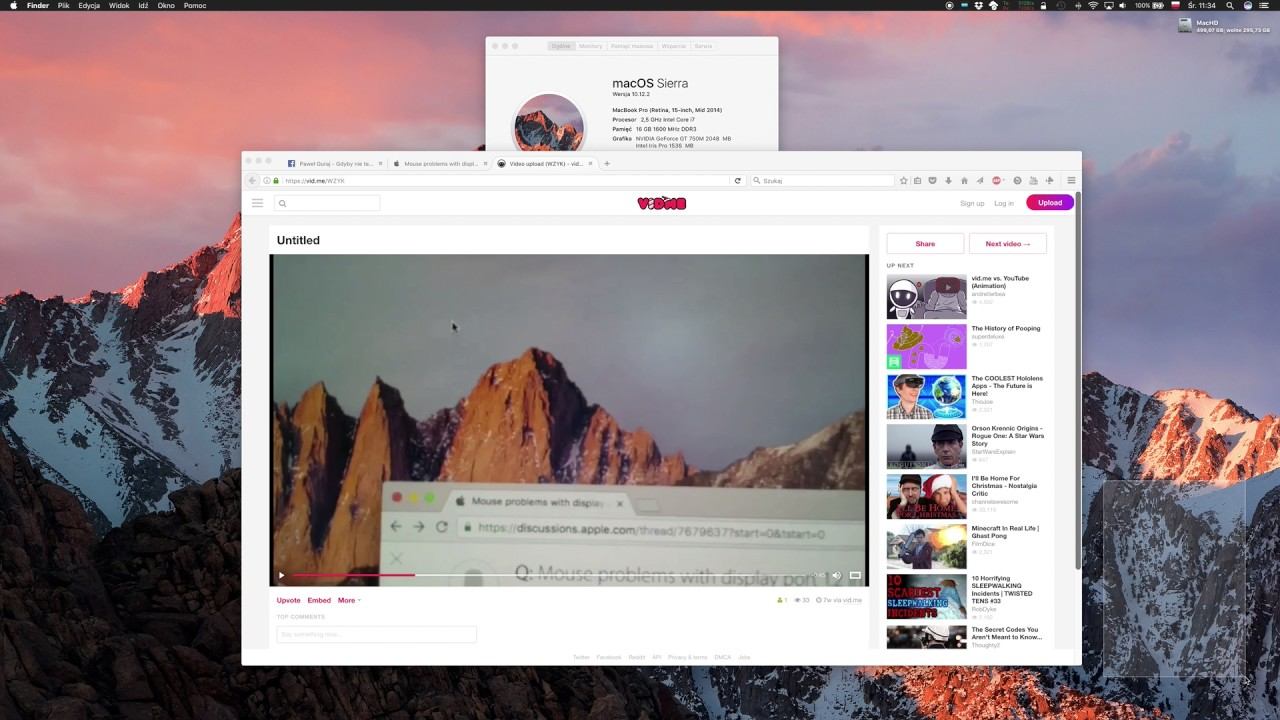The height and width of the screenshot is (720, 1280).
Task: Select the Monitory tab in About This Mac
Action: [590, 46]
